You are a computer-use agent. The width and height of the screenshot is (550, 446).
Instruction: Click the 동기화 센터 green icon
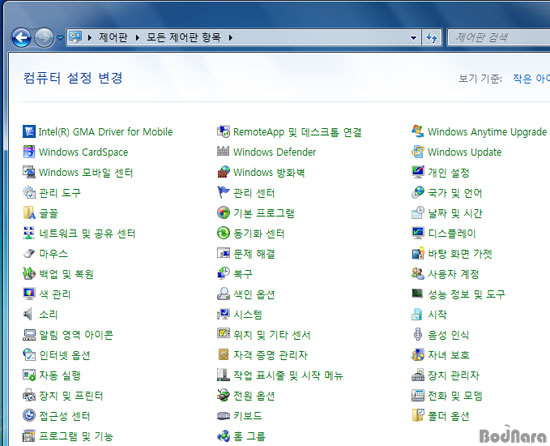(223, 233)
